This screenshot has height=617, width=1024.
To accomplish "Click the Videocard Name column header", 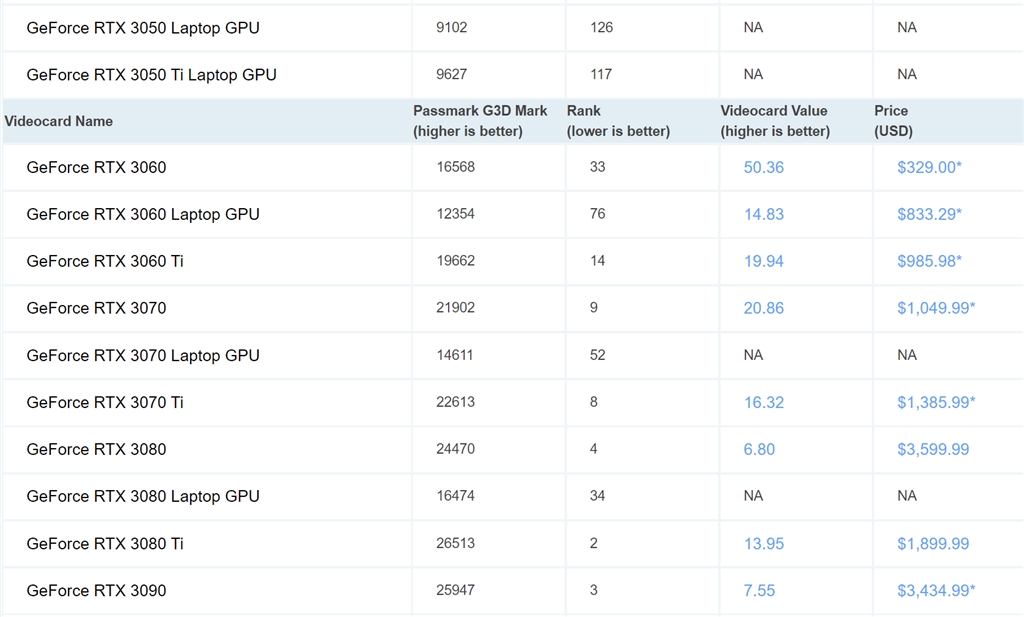I will tap(58, 121).
